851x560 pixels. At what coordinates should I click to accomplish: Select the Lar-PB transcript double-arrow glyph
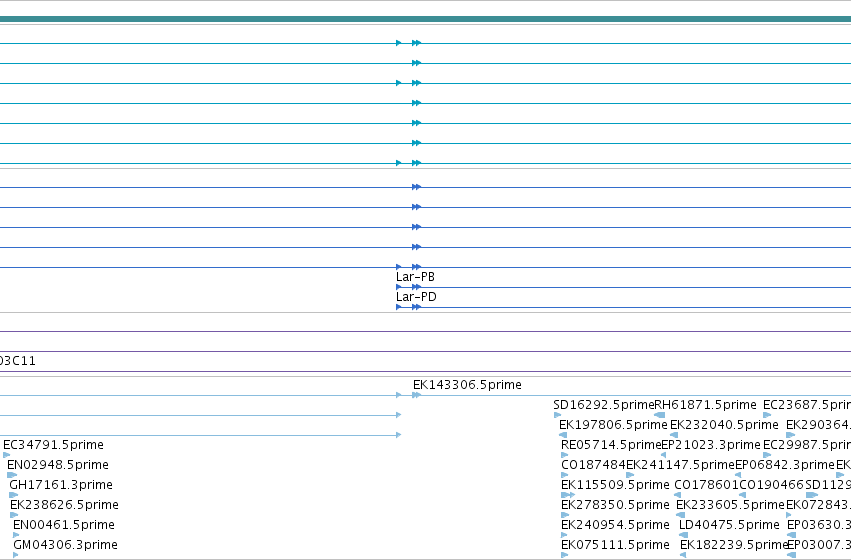416,287
